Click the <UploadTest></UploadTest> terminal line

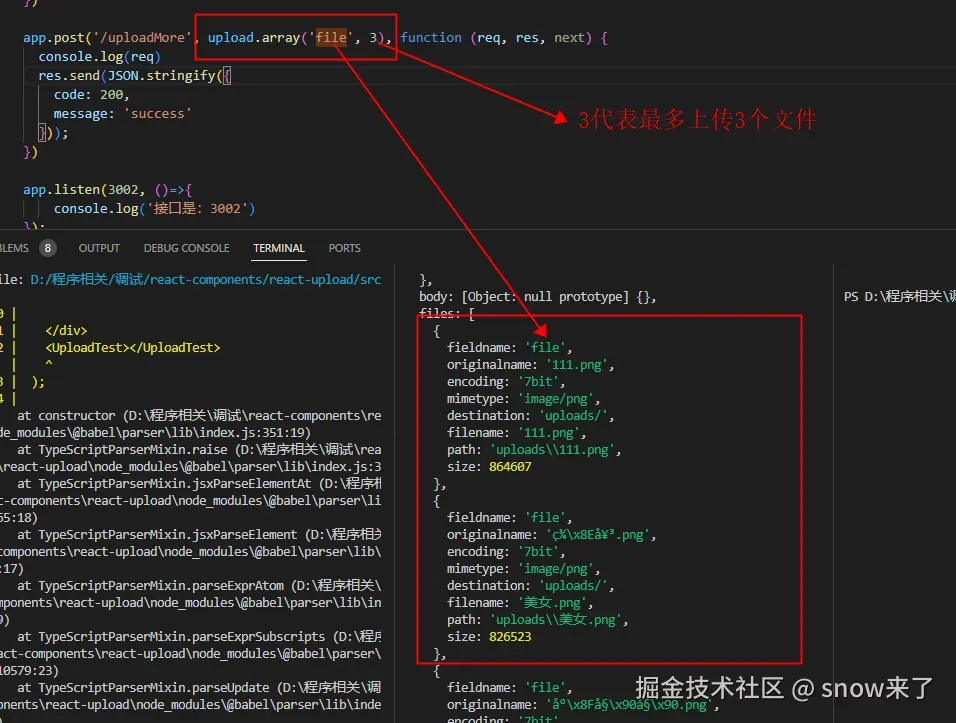pos(133,347)
